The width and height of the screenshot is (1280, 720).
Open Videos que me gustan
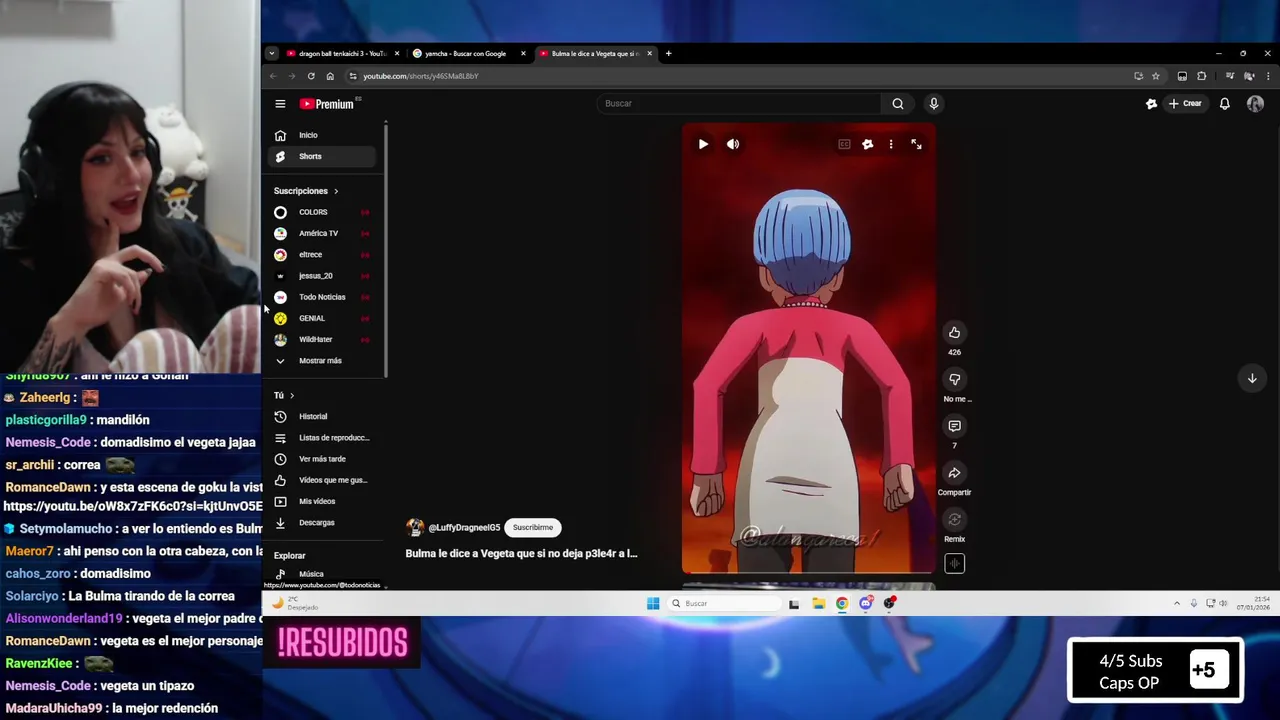pos(322,480)
